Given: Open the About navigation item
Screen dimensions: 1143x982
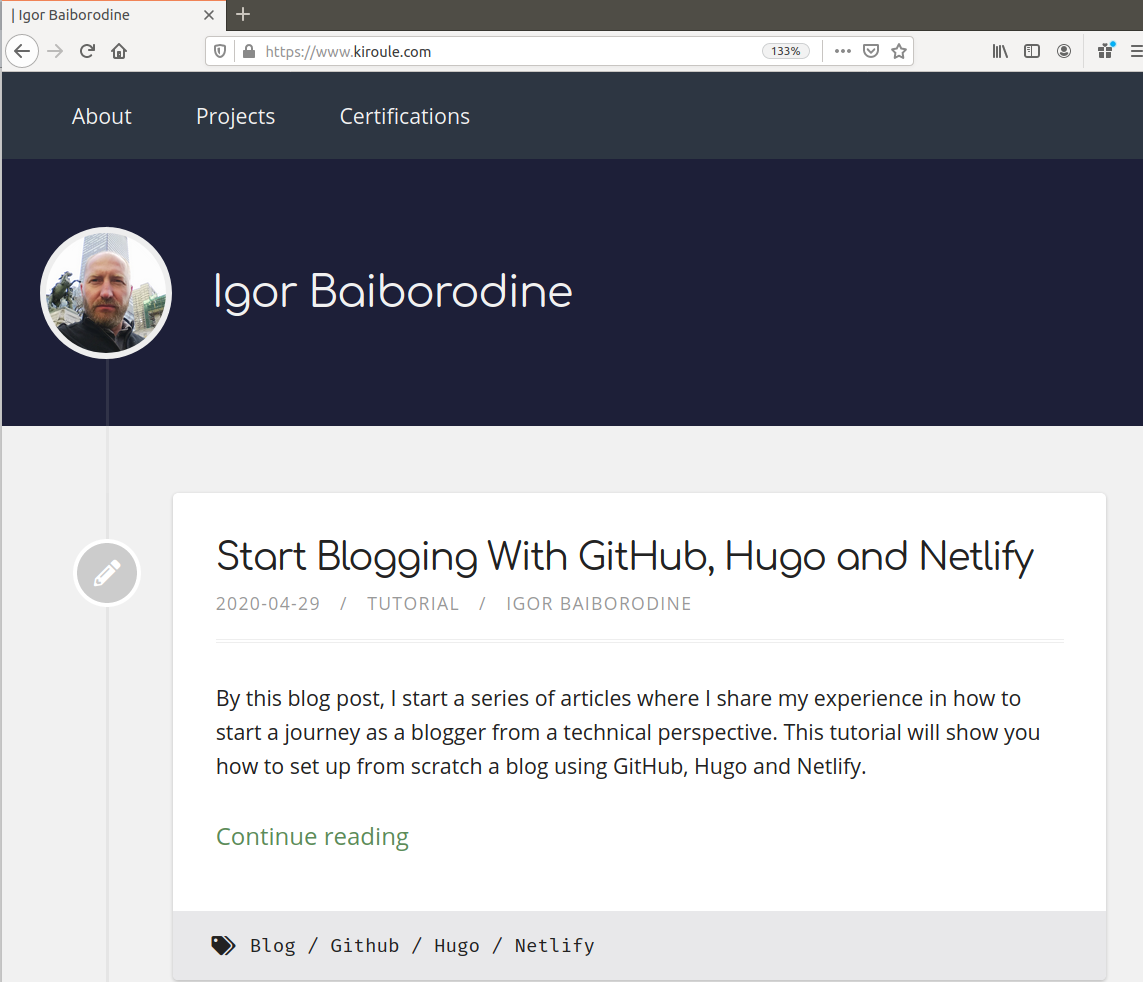Looking at the screenshot, I should (x=101, y=116).
